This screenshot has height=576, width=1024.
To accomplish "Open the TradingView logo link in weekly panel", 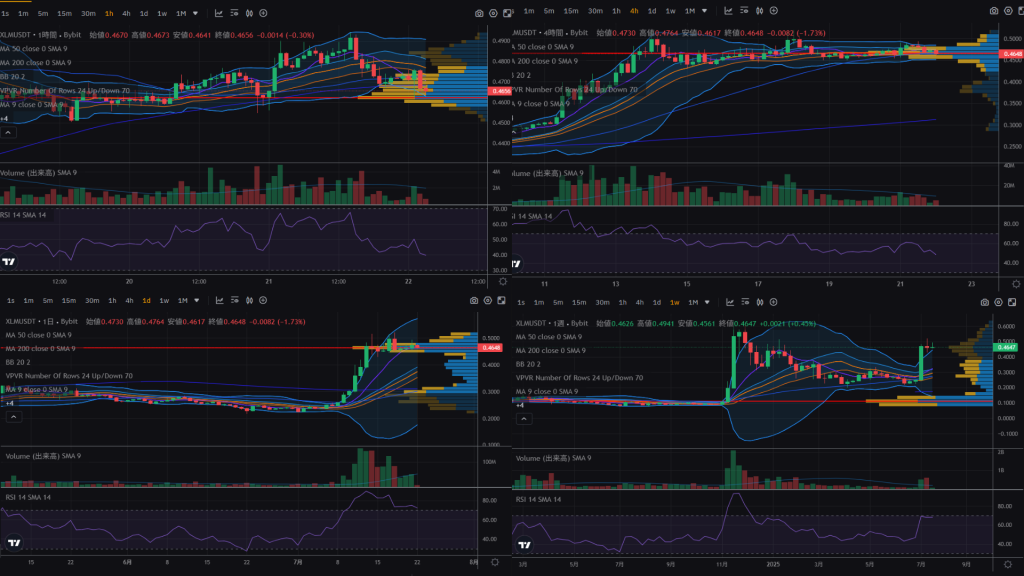I will 524,545.
